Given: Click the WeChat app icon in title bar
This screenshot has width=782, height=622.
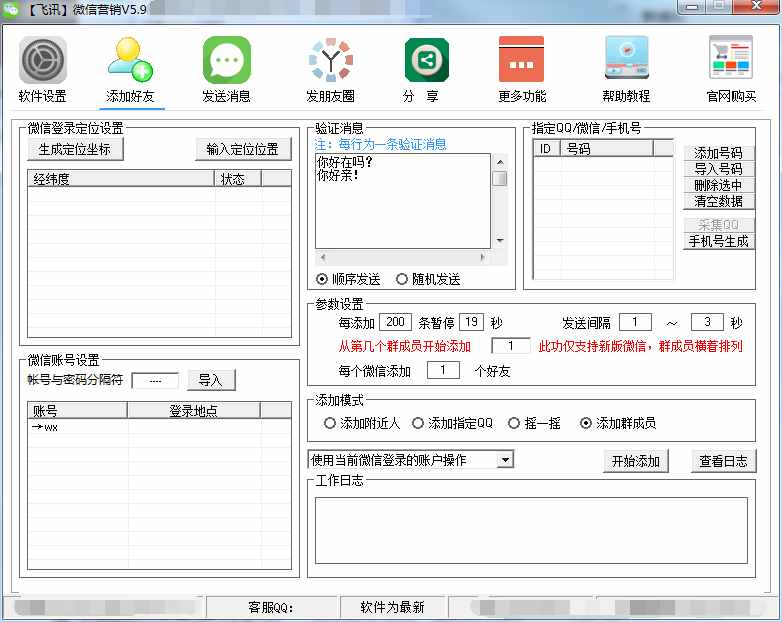Looking at the screenshot, I should pyautogui.click(x=10, y=8).
